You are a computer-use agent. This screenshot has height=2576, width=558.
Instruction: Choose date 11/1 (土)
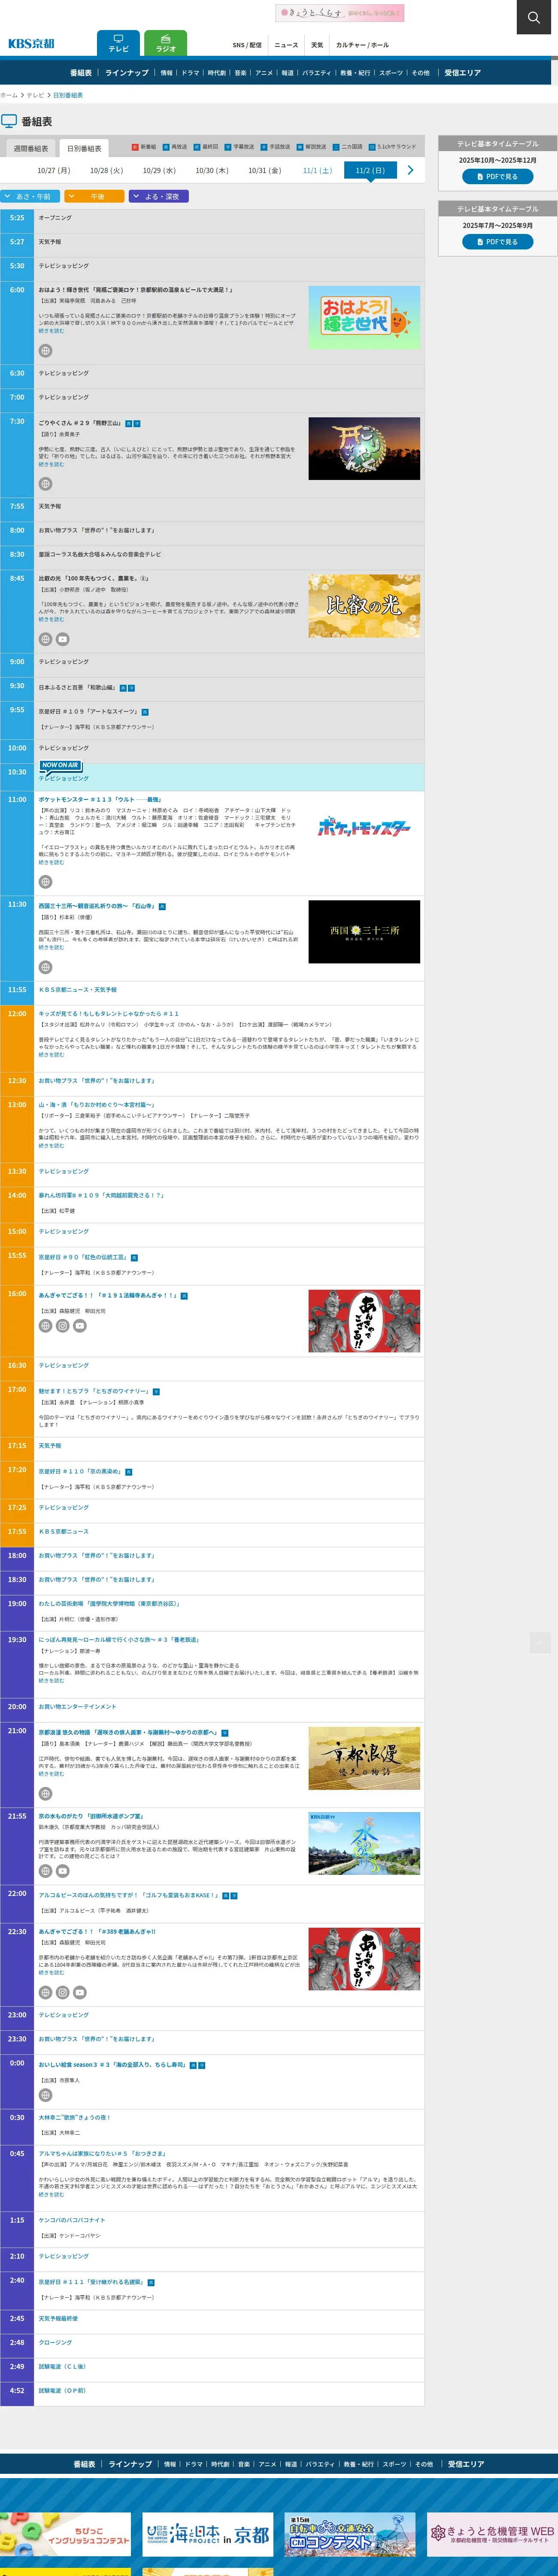point(317,171)
